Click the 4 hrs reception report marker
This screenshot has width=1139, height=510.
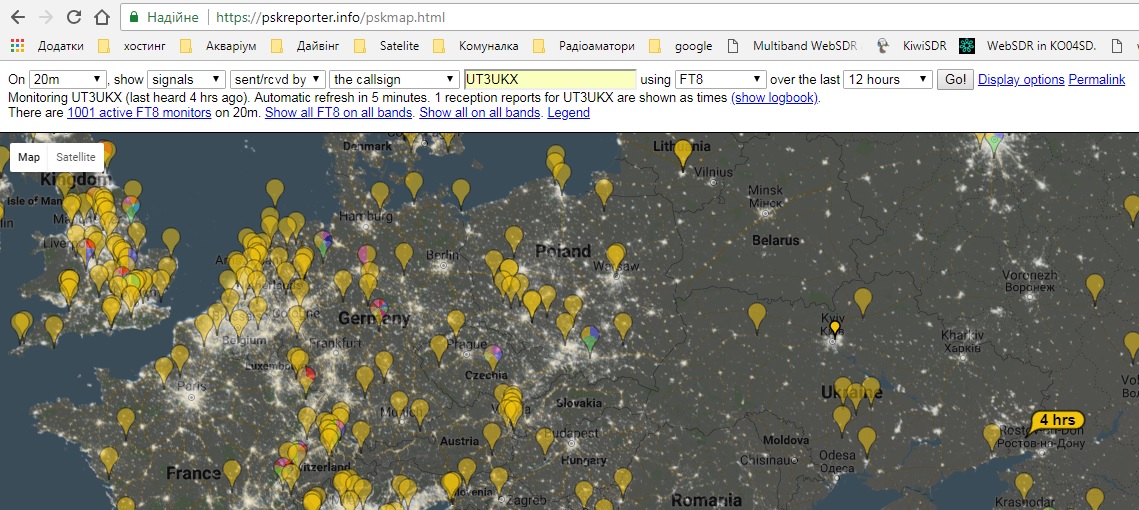click(x=1056, y=420)
